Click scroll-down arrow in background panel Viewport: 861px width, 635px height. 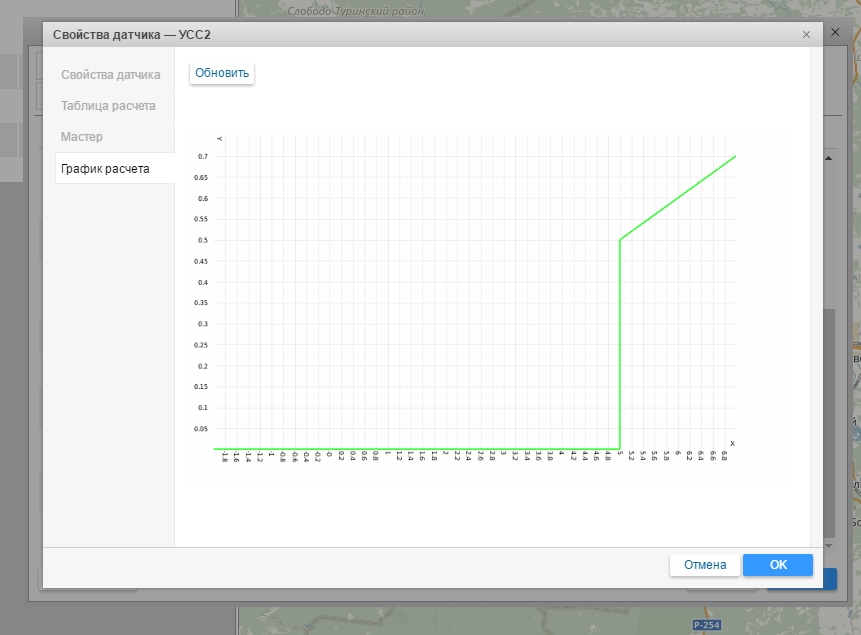pos(828,547)
